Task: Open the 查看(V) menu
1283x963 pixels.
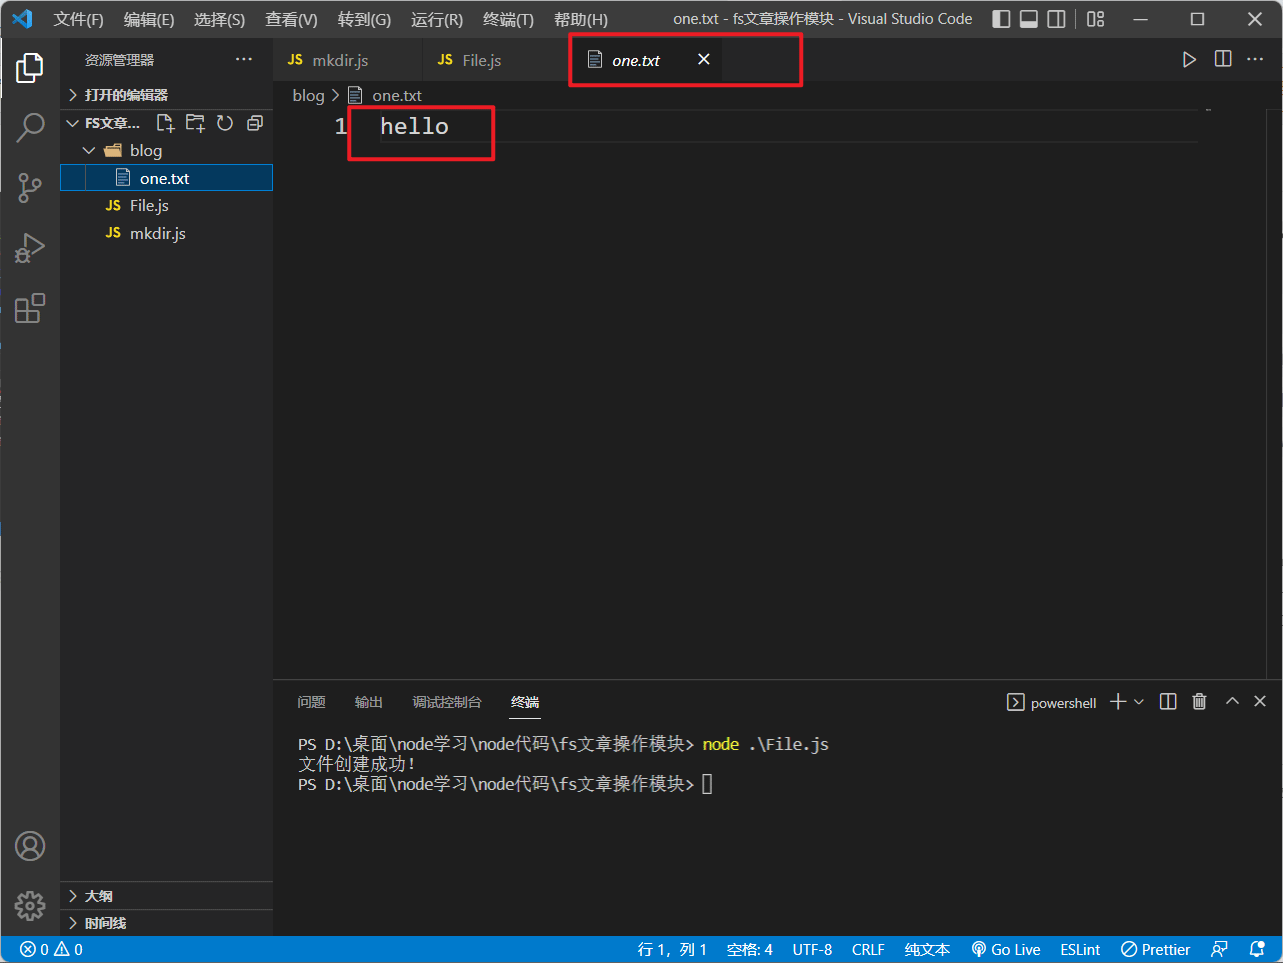Action: tap(291, 20)
